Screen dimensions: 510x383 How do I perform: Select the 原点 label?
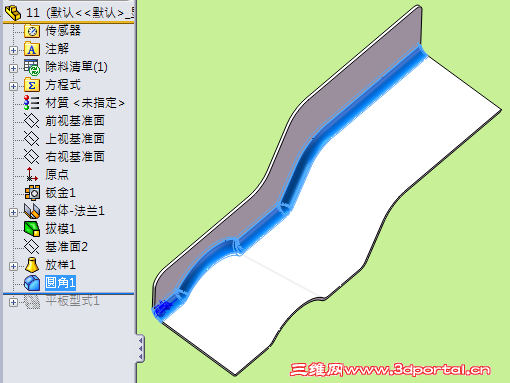tap(57, 175)
